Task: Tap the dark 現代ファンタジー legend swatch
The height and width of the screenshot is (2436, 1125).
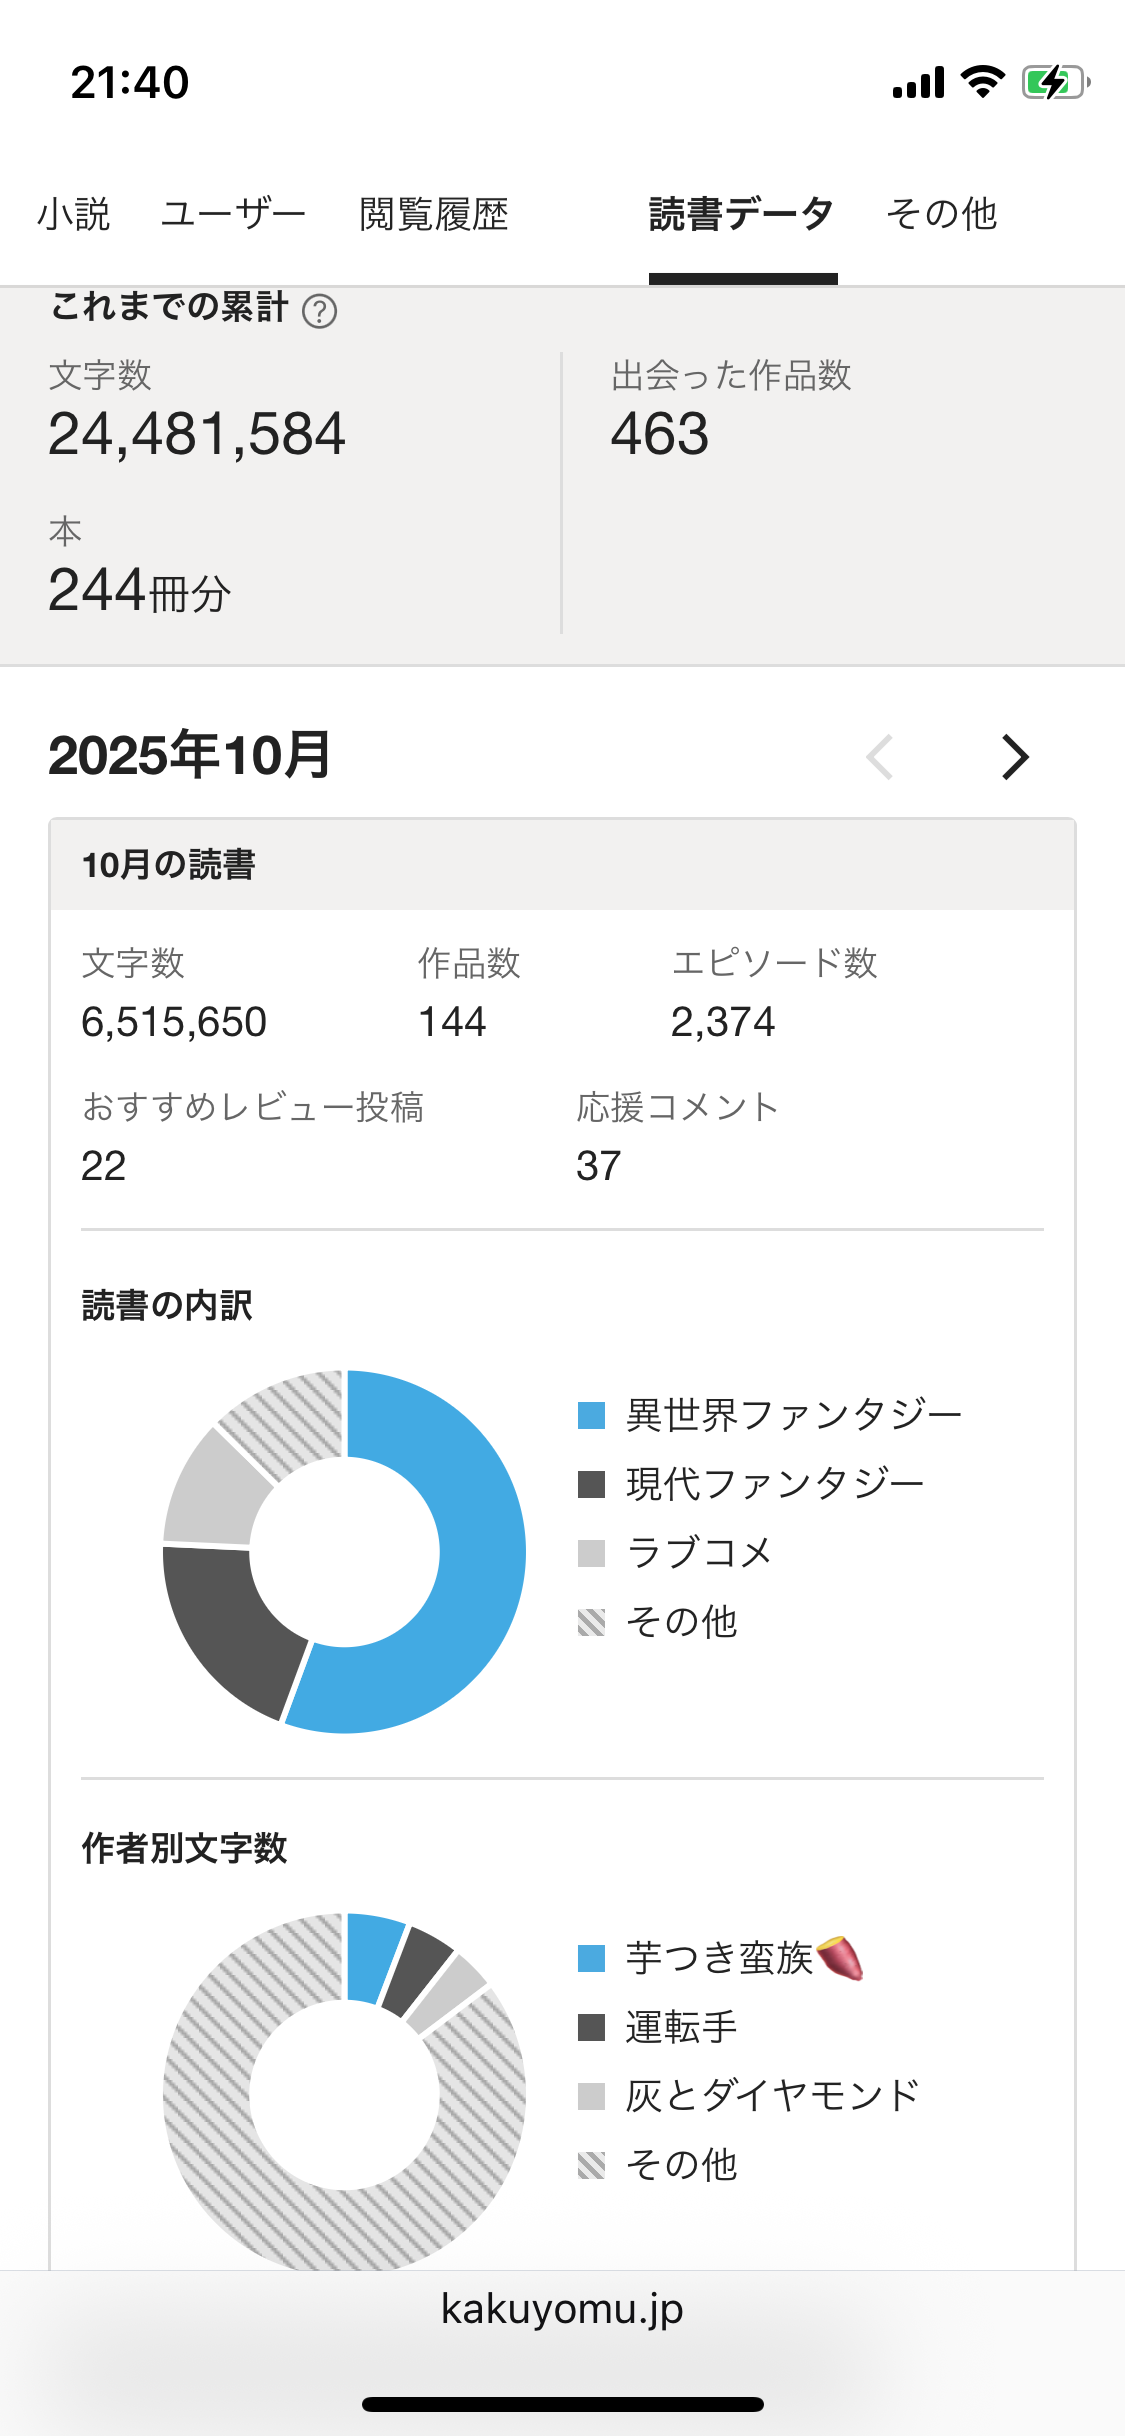Action: coord(592,1485)
